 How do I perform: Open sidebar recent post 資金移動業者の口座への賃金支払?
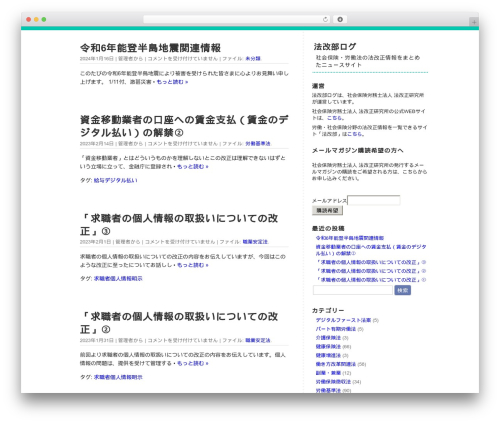[371, 250]
